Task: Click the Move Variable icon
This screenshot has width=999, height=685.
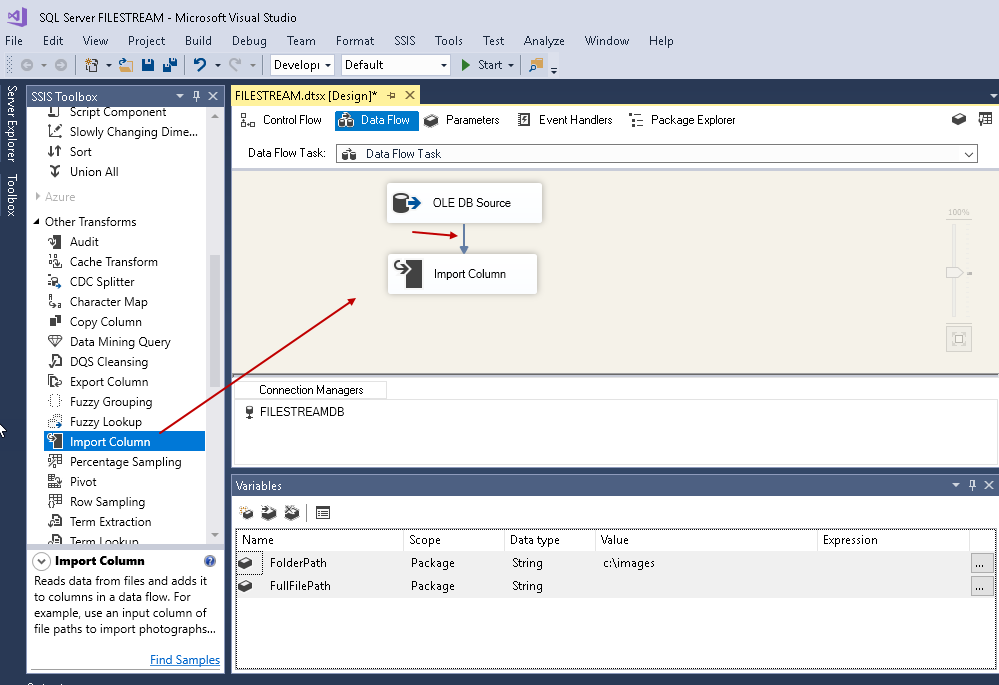Action: 269,513
